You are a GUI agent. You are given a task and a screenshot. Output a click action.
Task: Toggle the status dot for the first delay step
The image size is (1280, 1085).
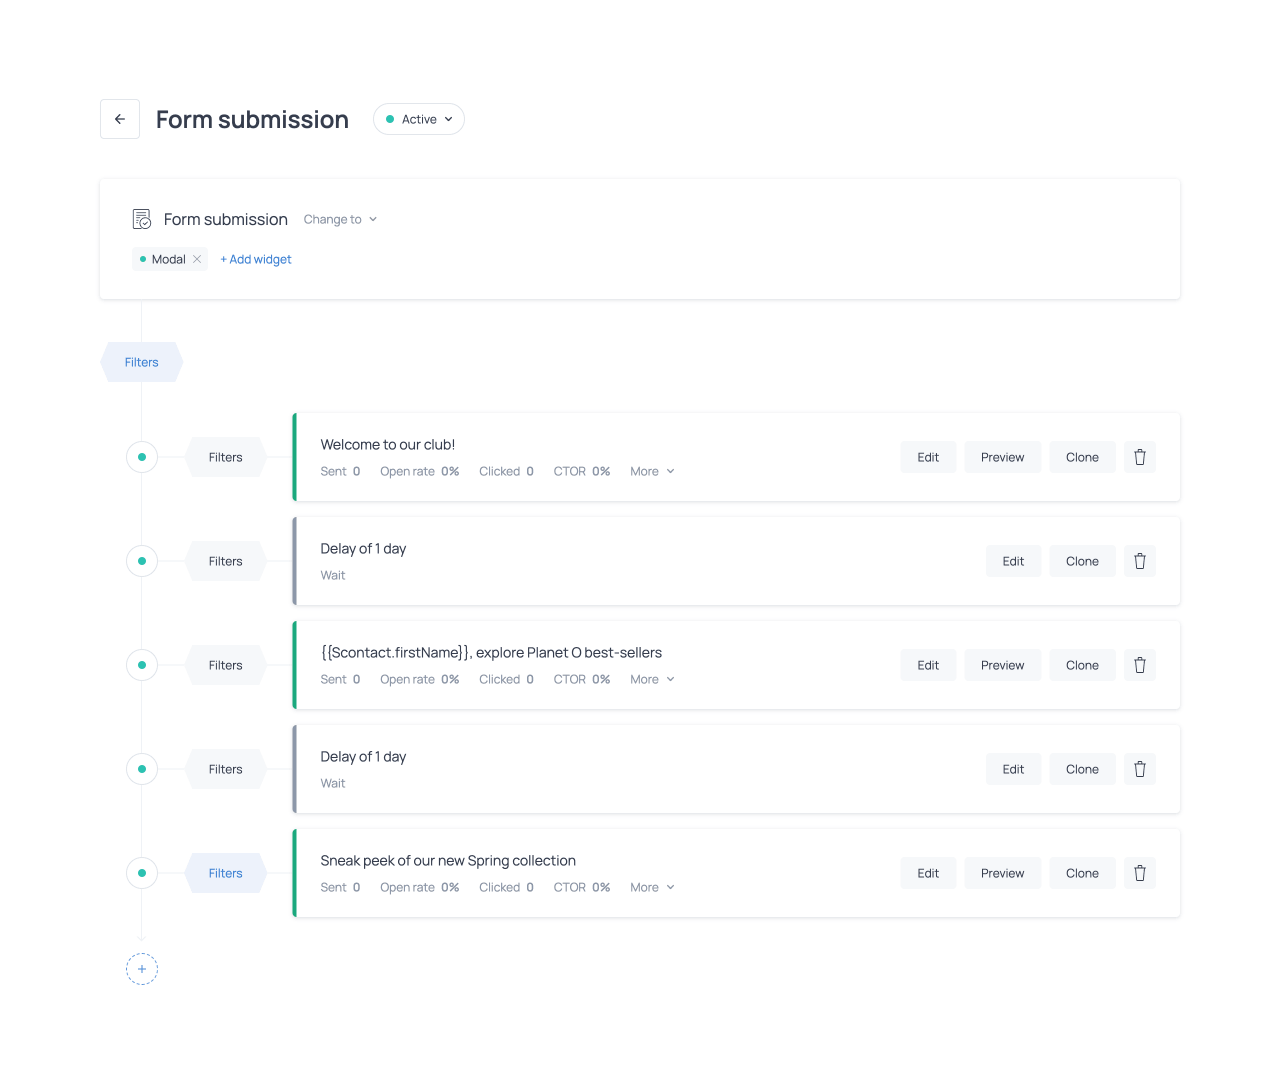(x=142, y=561)
